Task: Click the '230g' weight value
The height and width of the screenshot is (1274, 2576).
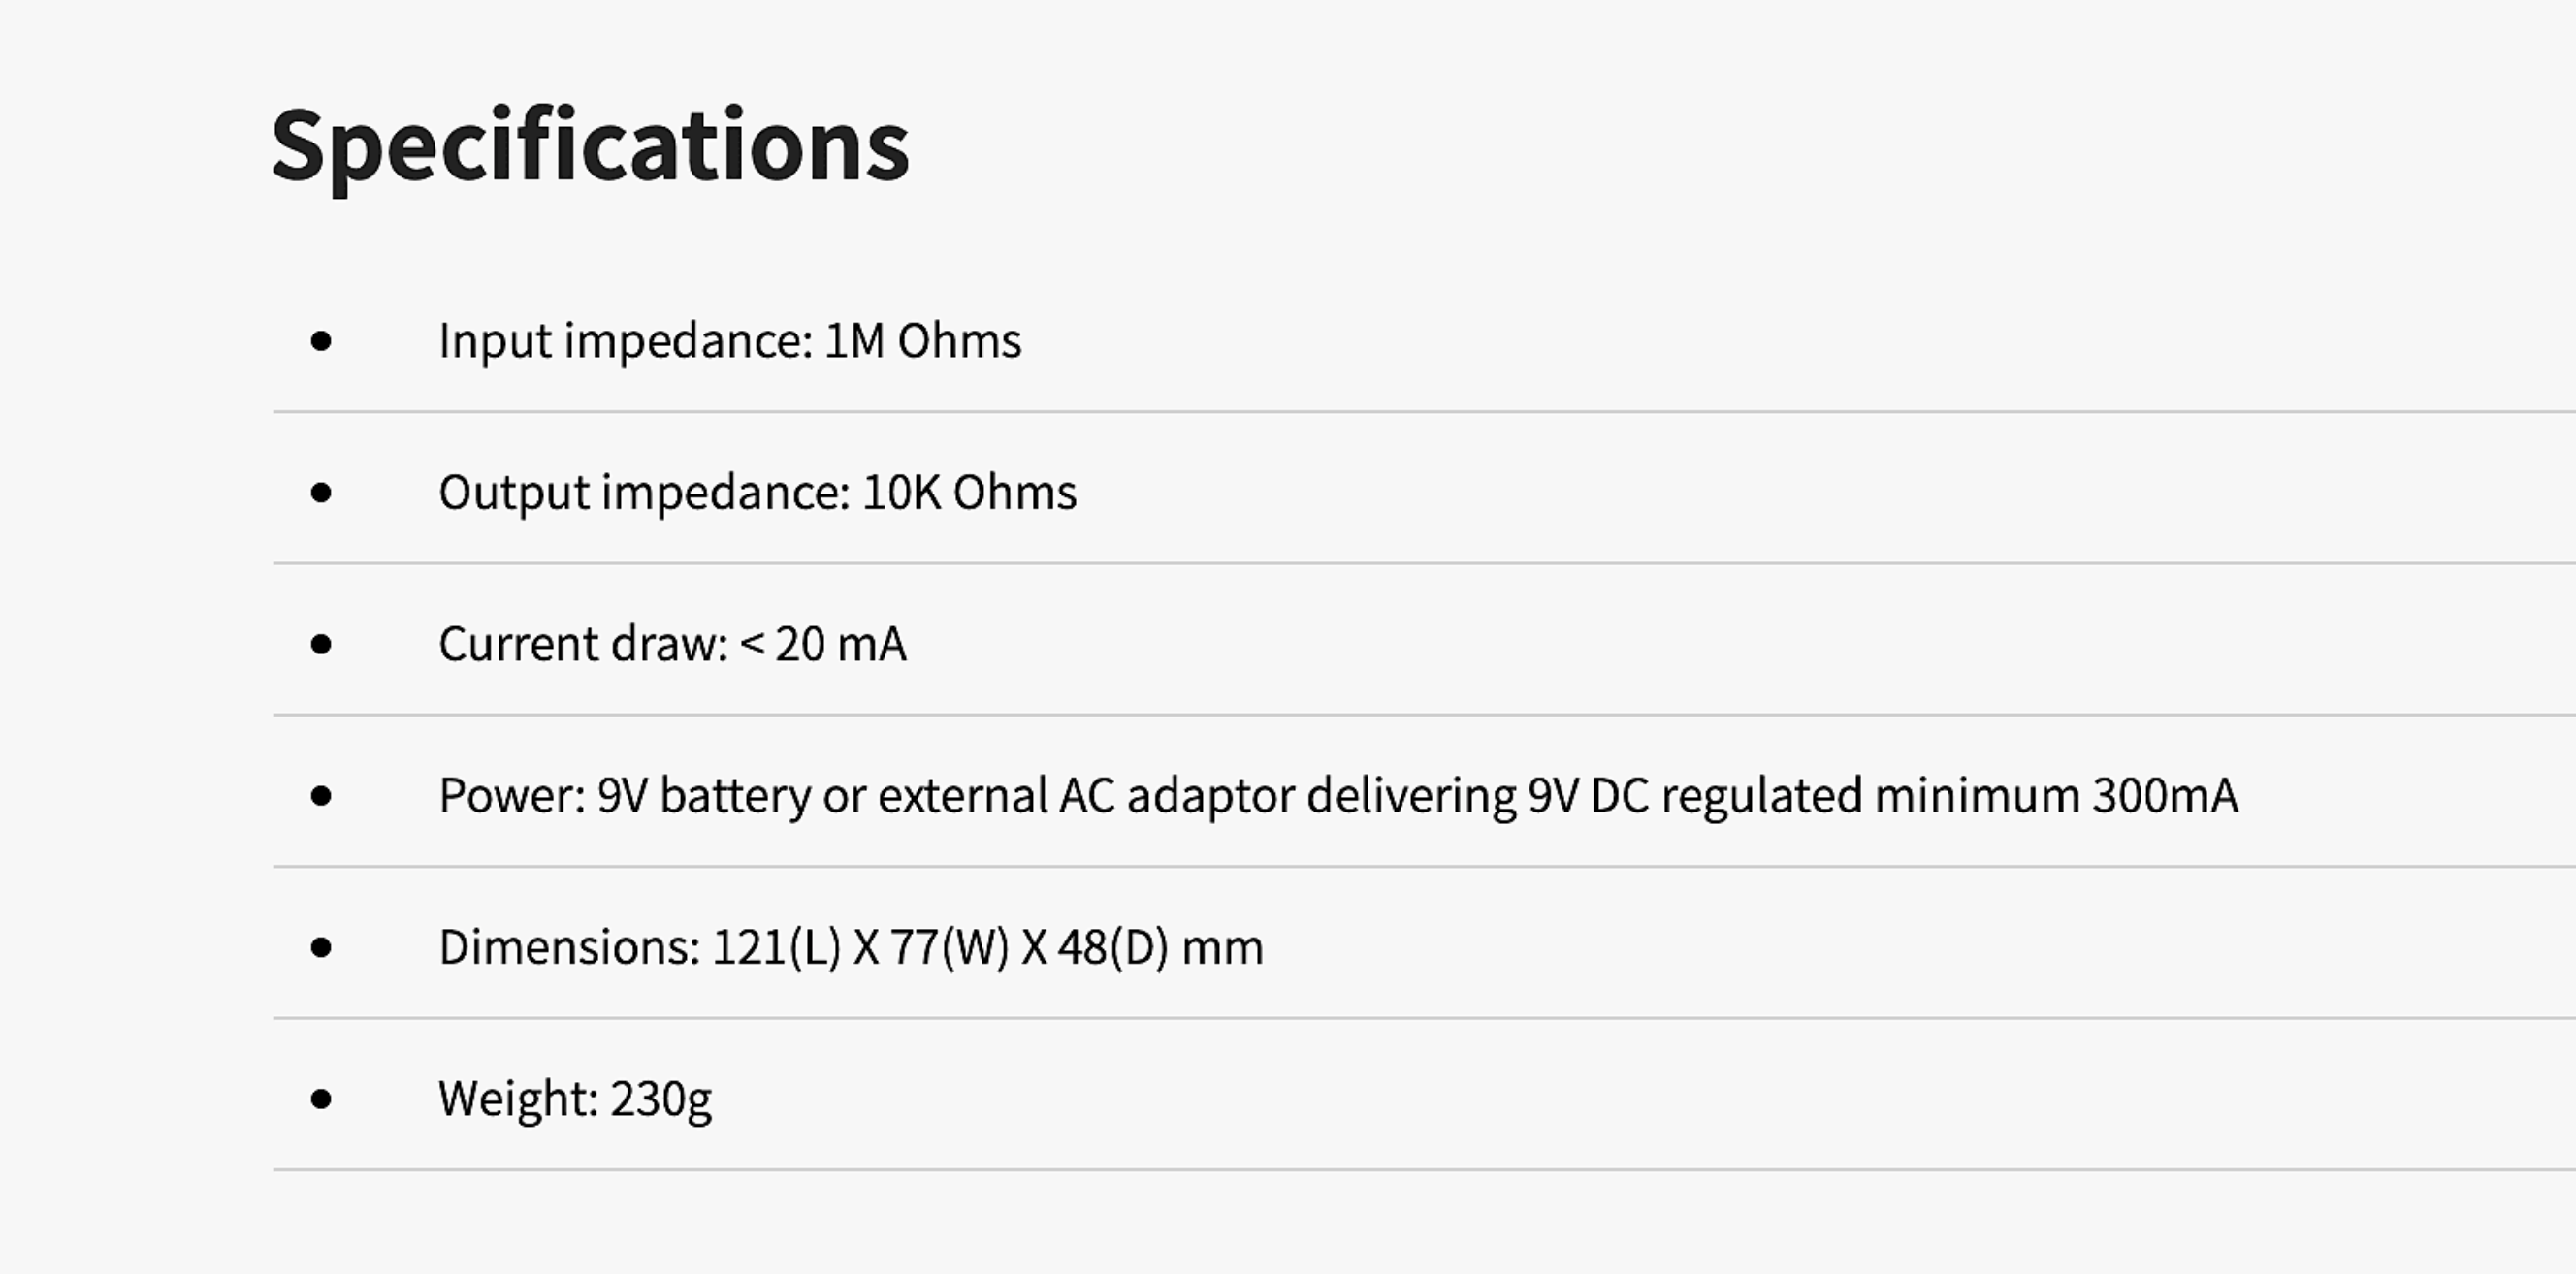Action: click(661, 1101)
